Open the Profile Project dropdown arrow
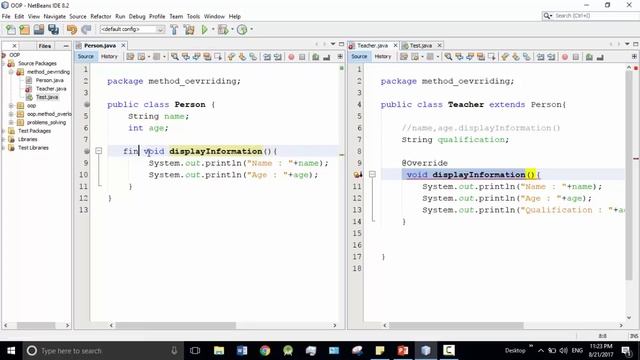 (251, 29)
